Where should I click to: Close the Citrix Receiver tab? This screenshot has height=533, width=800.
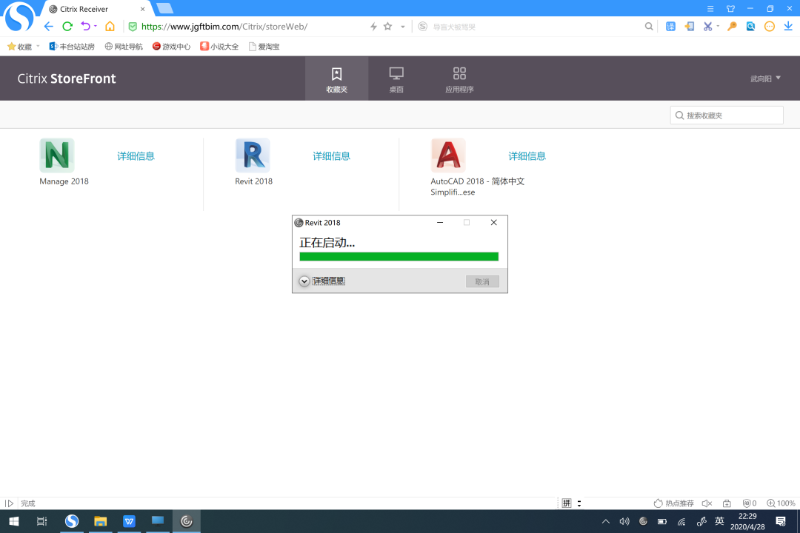tap(143, 9)
